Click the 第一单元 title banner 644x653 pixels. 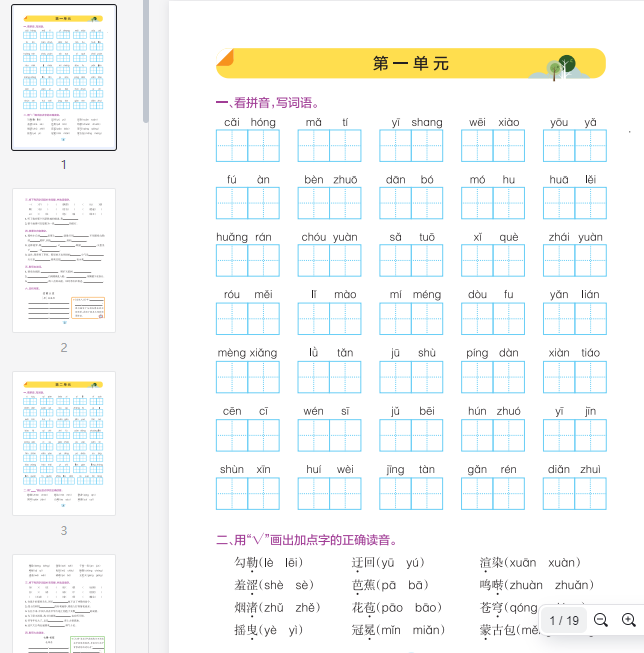(x=411, y=64)
